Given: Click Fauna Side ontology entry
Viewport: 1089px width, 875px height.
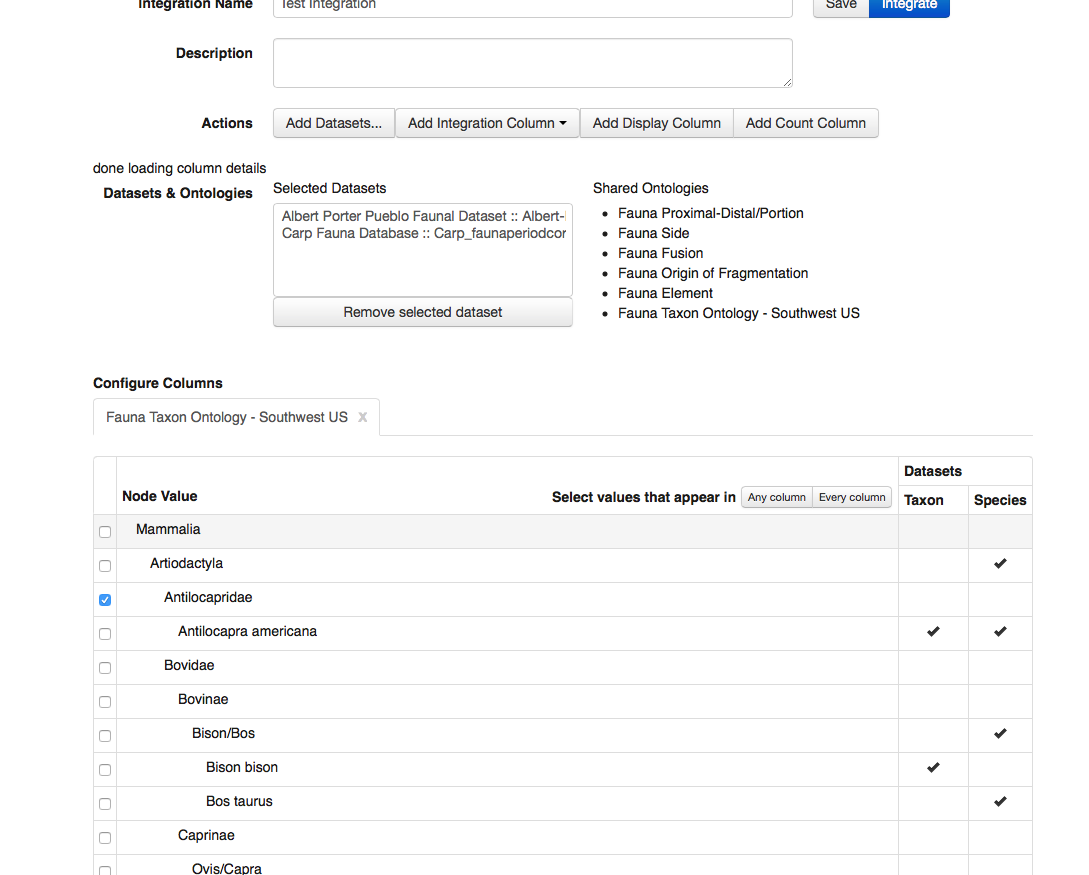Looking at the screenshot, I should pos(654,233).
